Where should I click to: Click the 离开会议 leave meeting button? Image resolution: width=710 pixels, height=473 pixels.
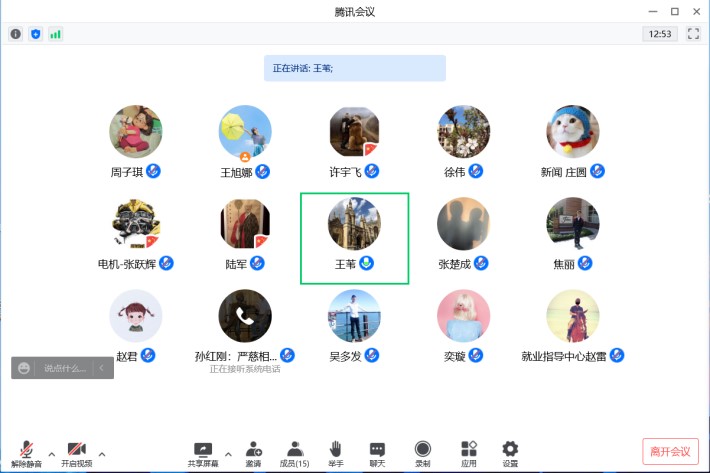tap(670, 452)
